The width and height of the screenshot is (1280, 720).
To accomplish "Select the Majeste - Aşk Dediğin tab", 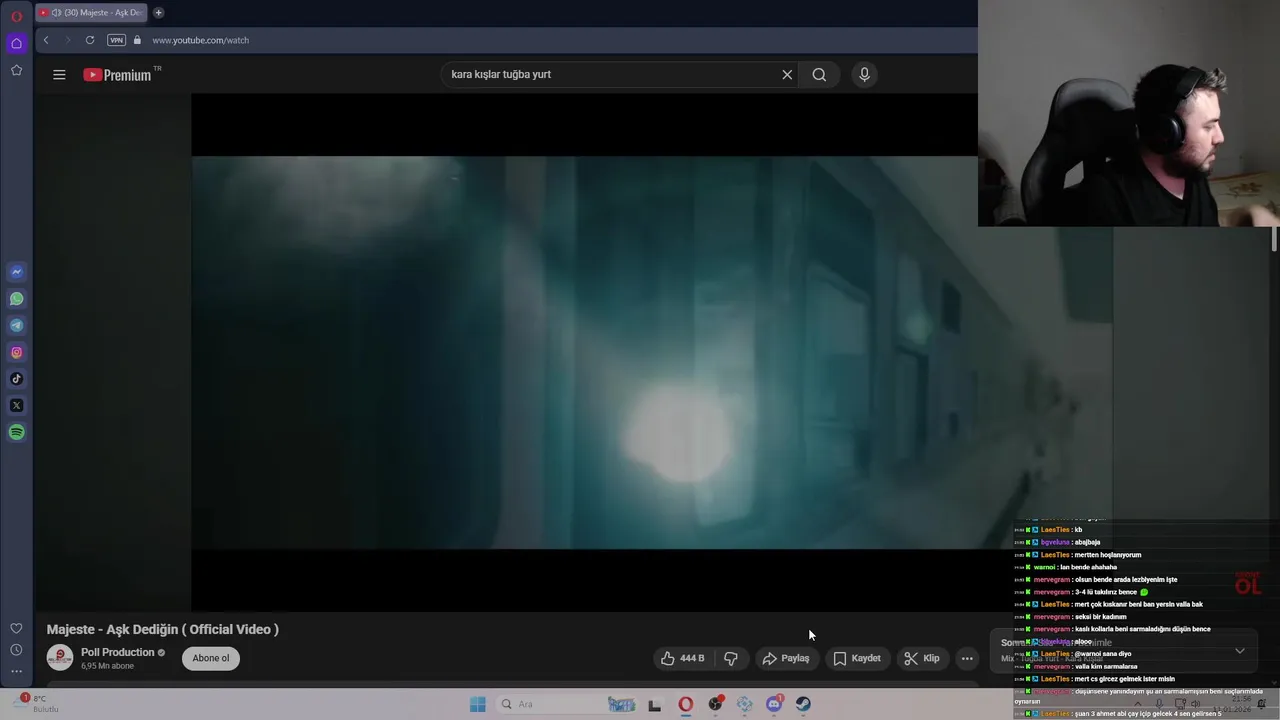I will click(91, 13).
